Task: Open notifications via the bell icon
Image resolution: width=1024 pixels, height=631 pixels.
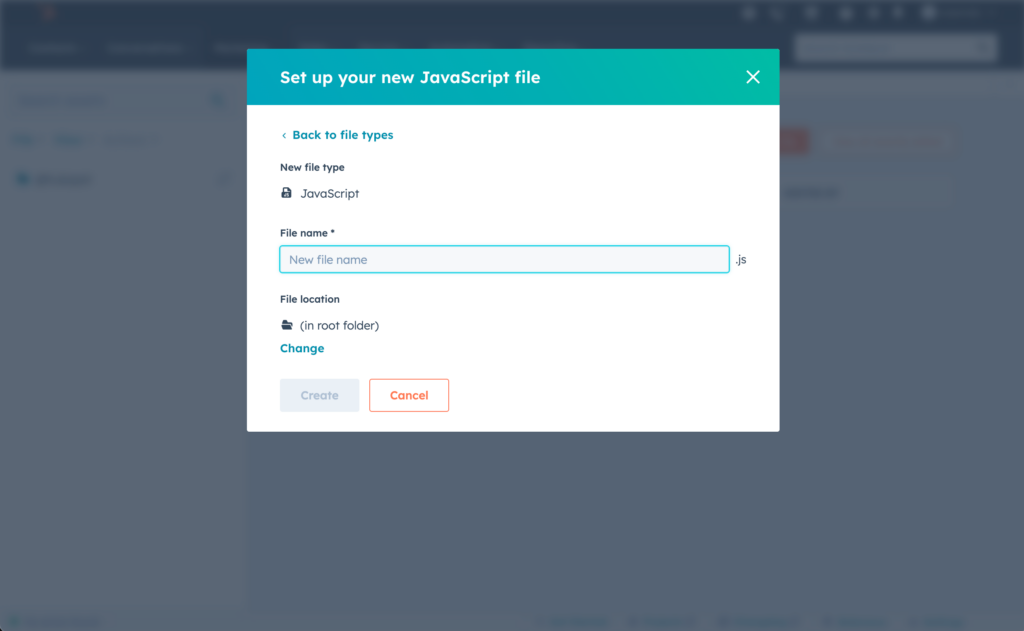Action: point(845,13)
